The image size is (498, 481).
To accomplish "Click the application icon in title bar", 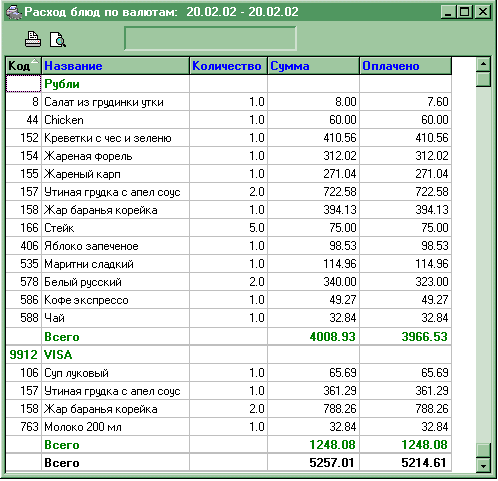I will 14,12.
